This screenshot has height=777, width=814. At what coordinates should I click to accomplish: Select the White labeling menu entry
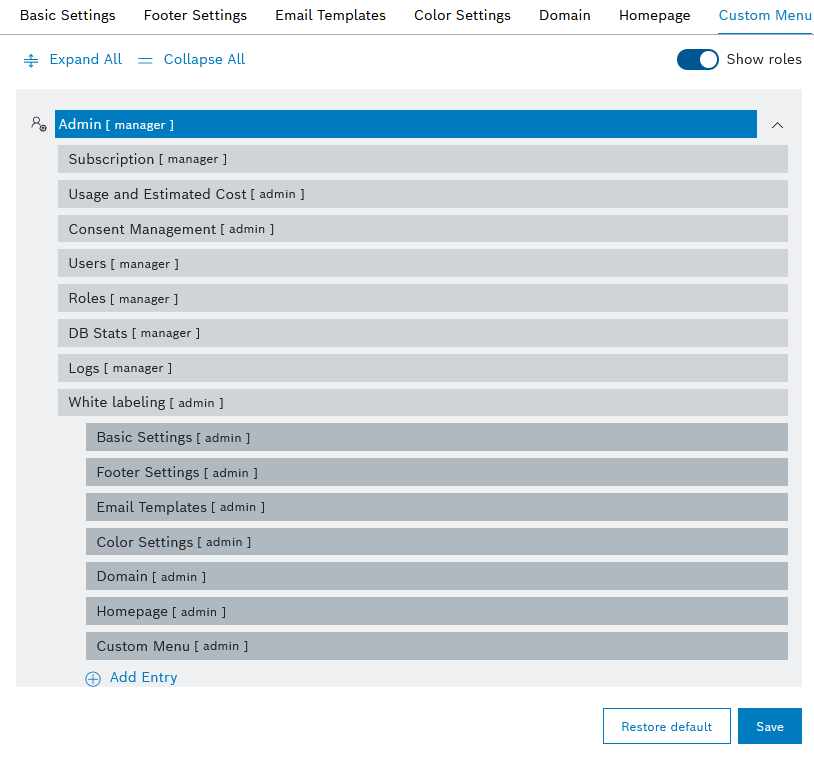[x=422, y=402]
